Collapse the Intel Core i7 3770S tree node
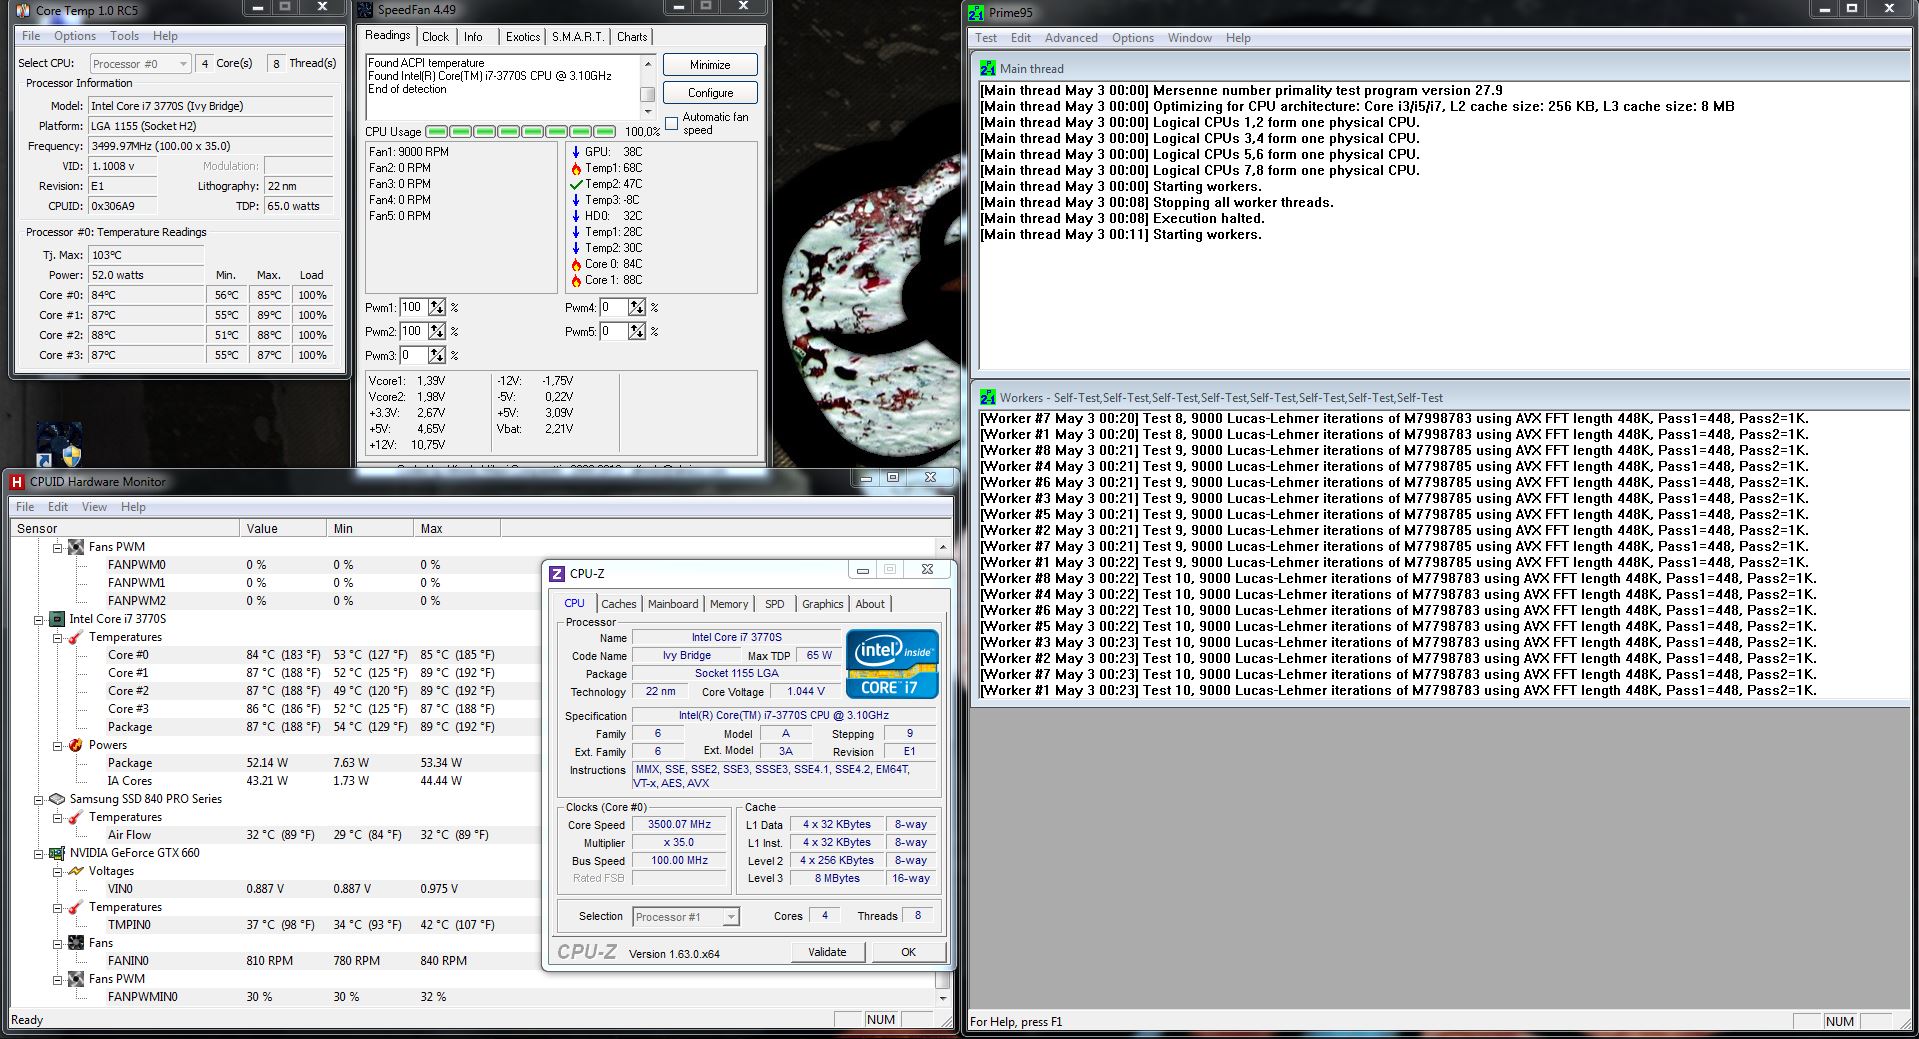This screenshot has height=1039, width=1919. click(39, 620)
